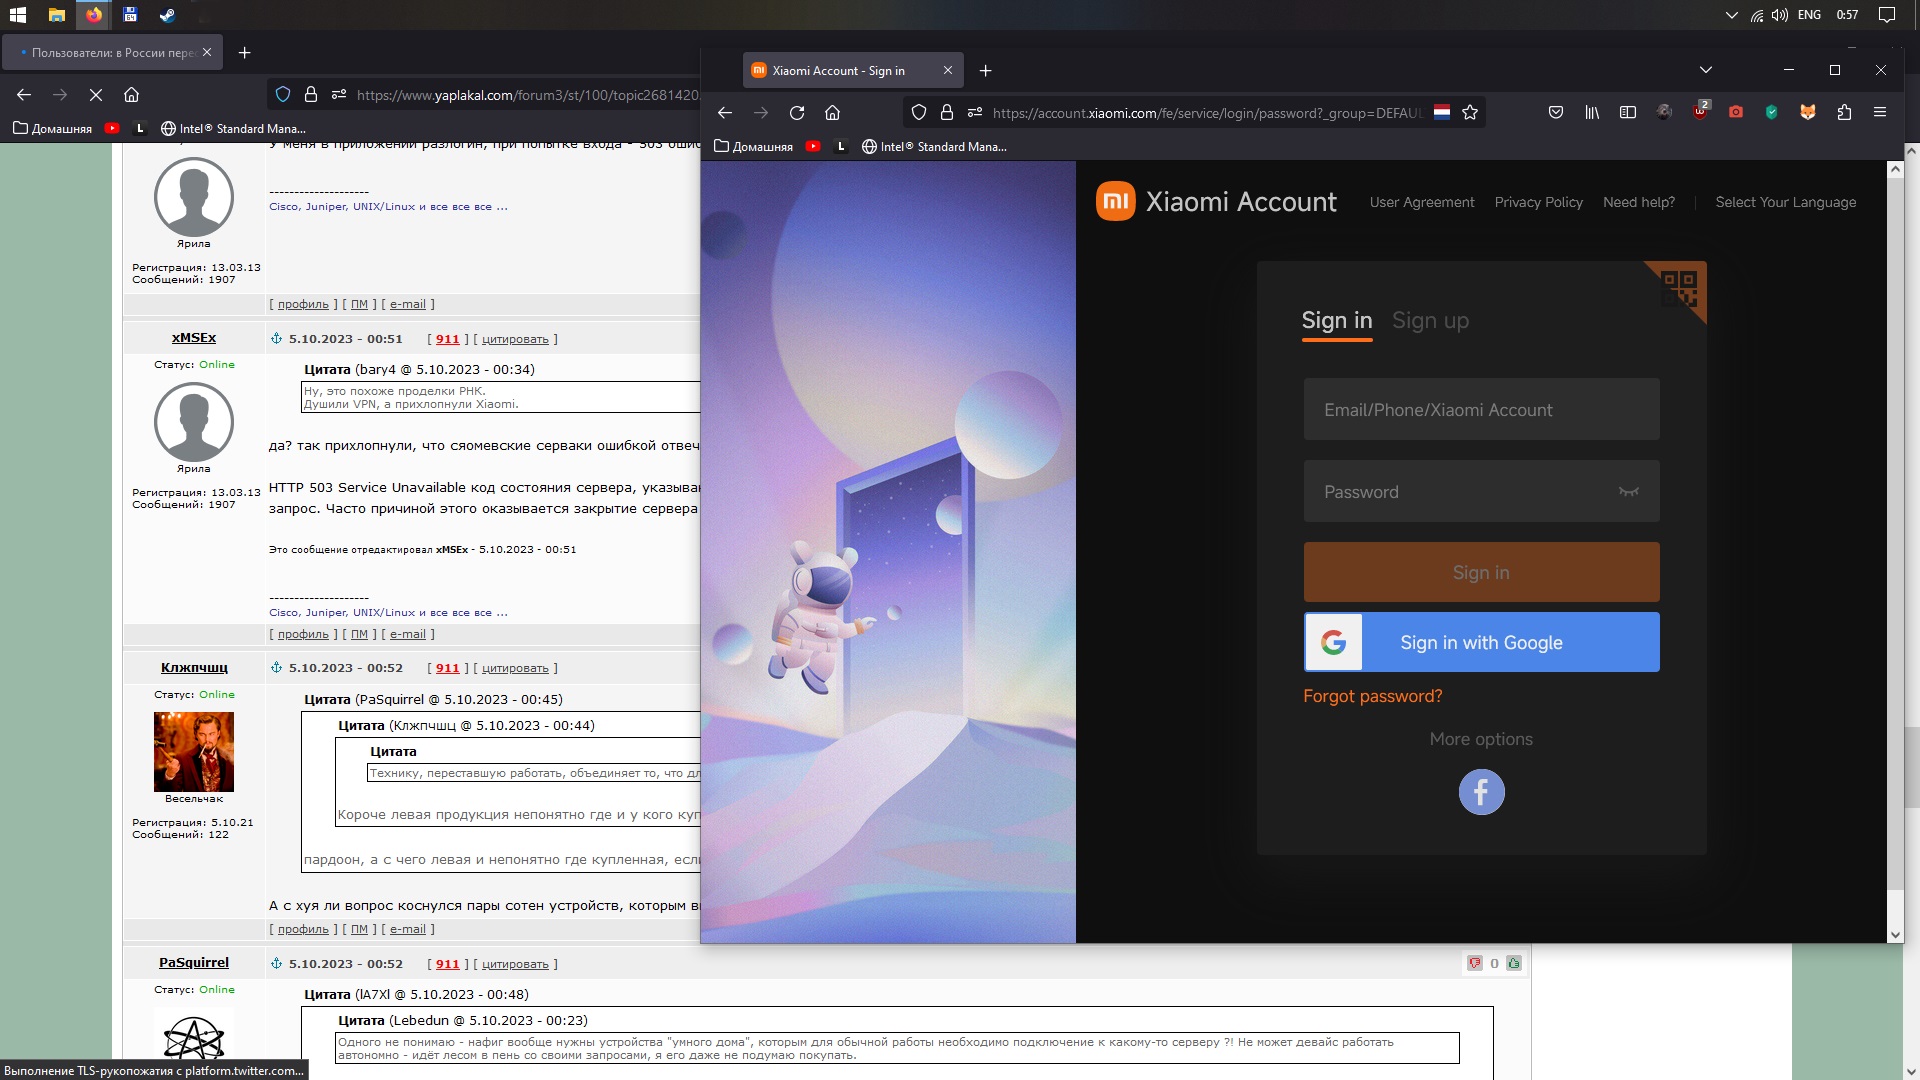
Task: Open the User Agreement link
Action: [x=1422, y=202]
